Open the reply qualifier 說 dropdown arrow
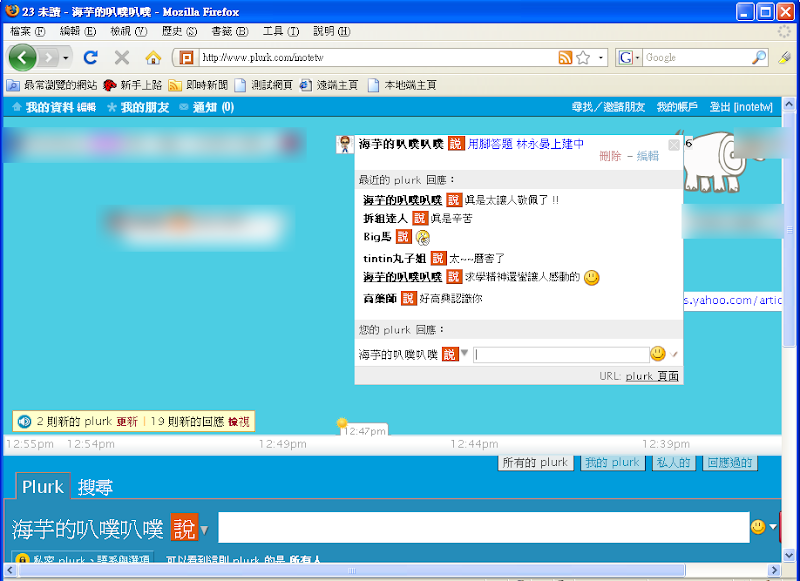This screenshot has height=581, width=800. pos(464,352)
